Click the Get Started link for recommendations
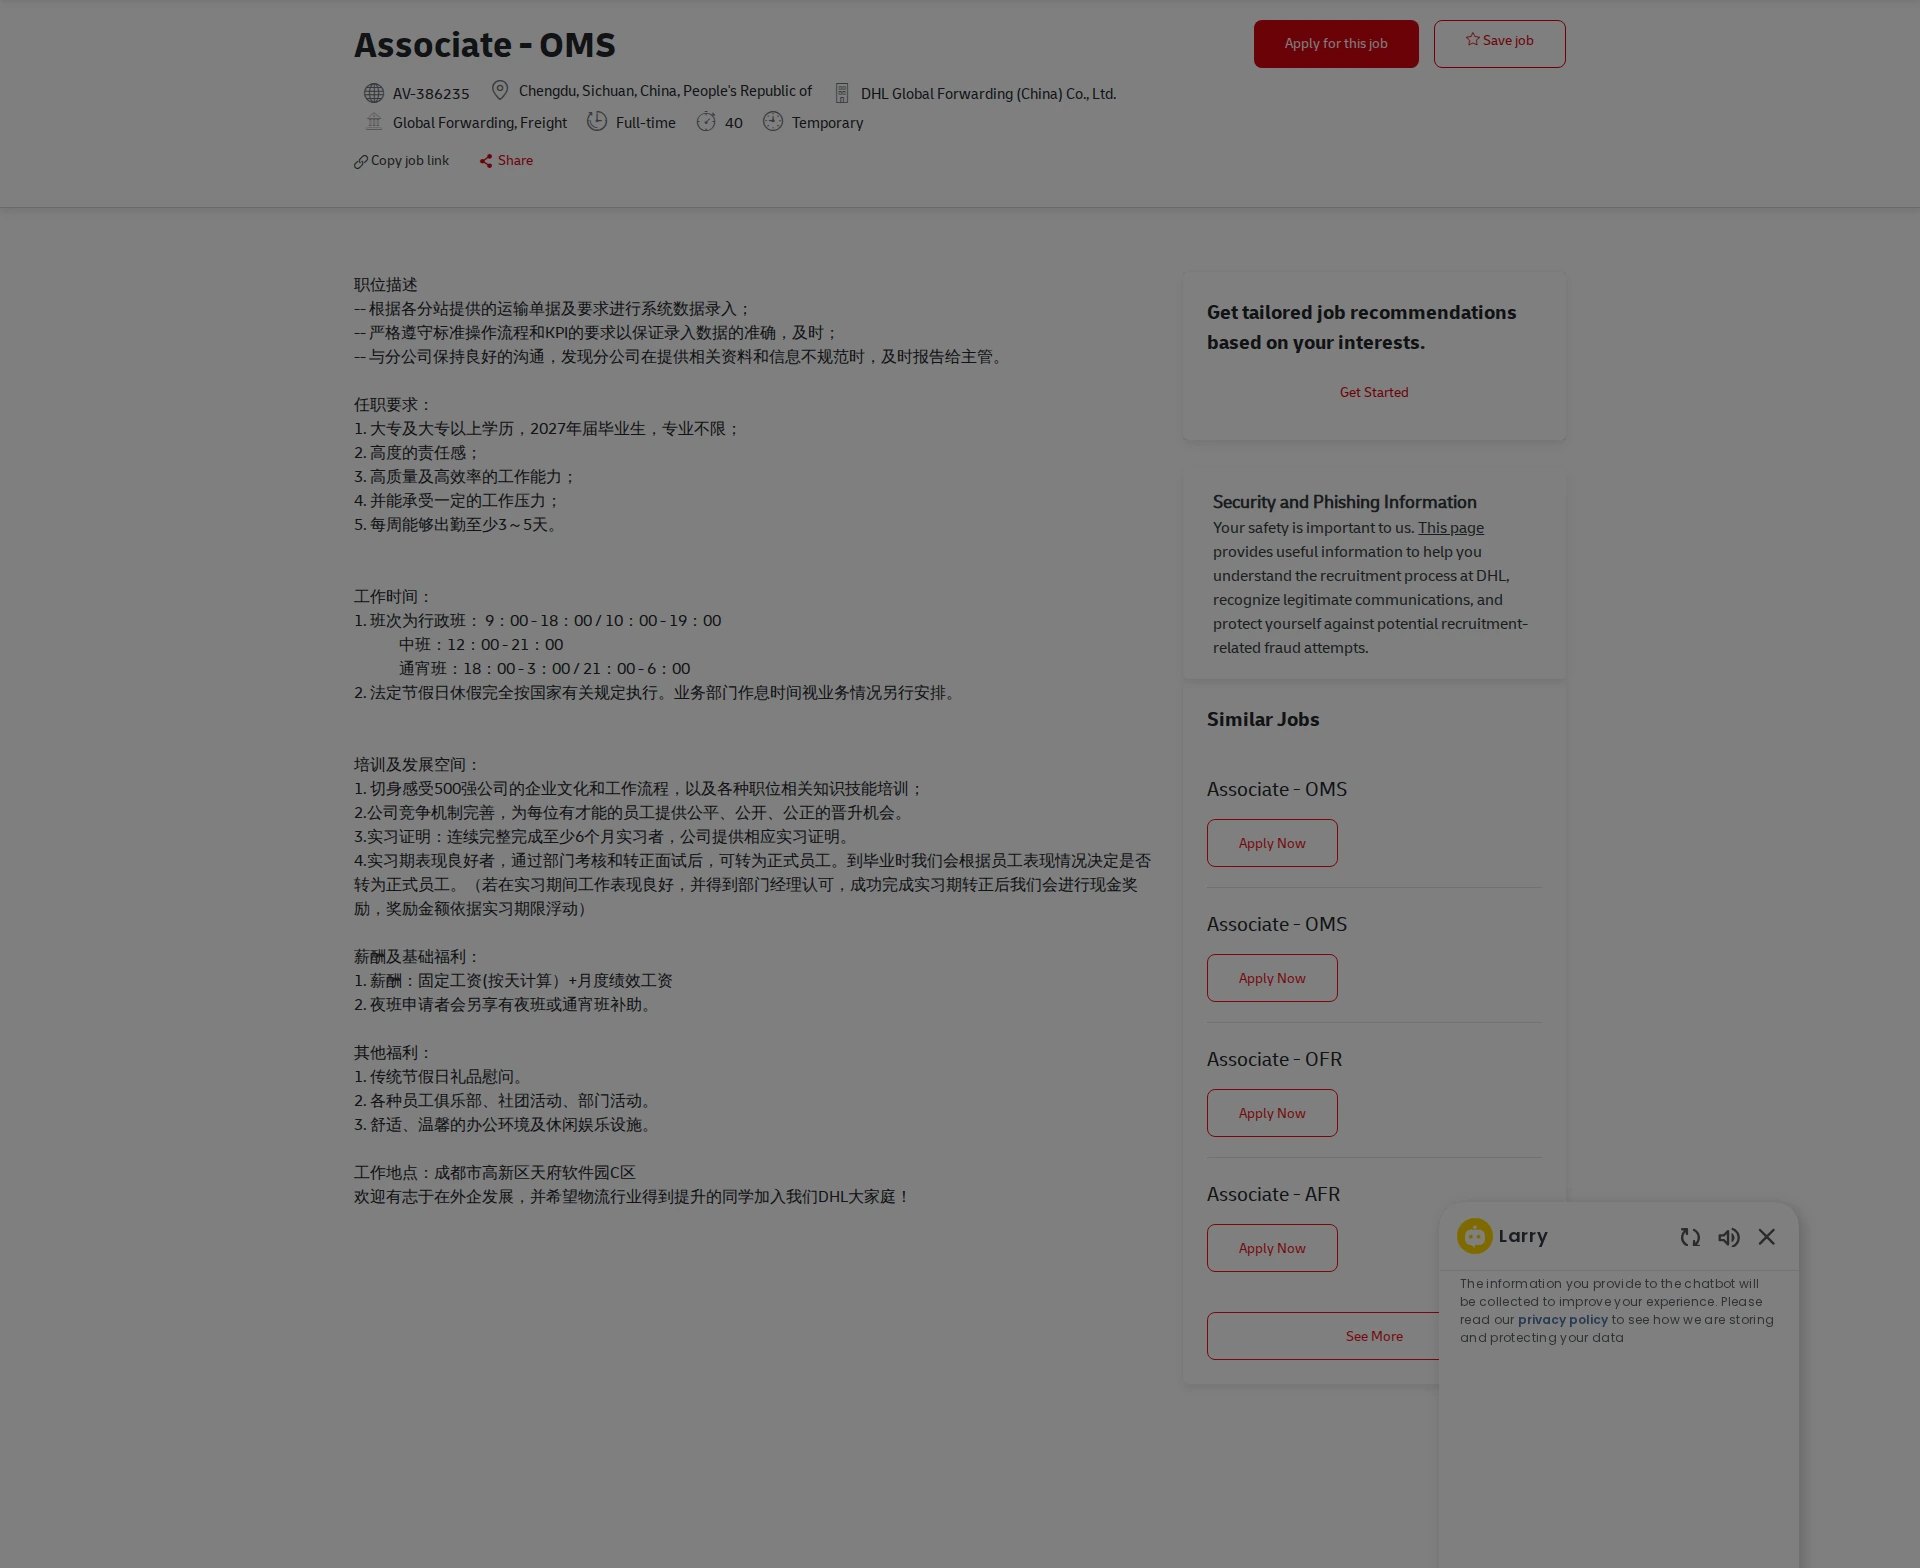Screen dimensions: 1920x1568 [1374, 392]
